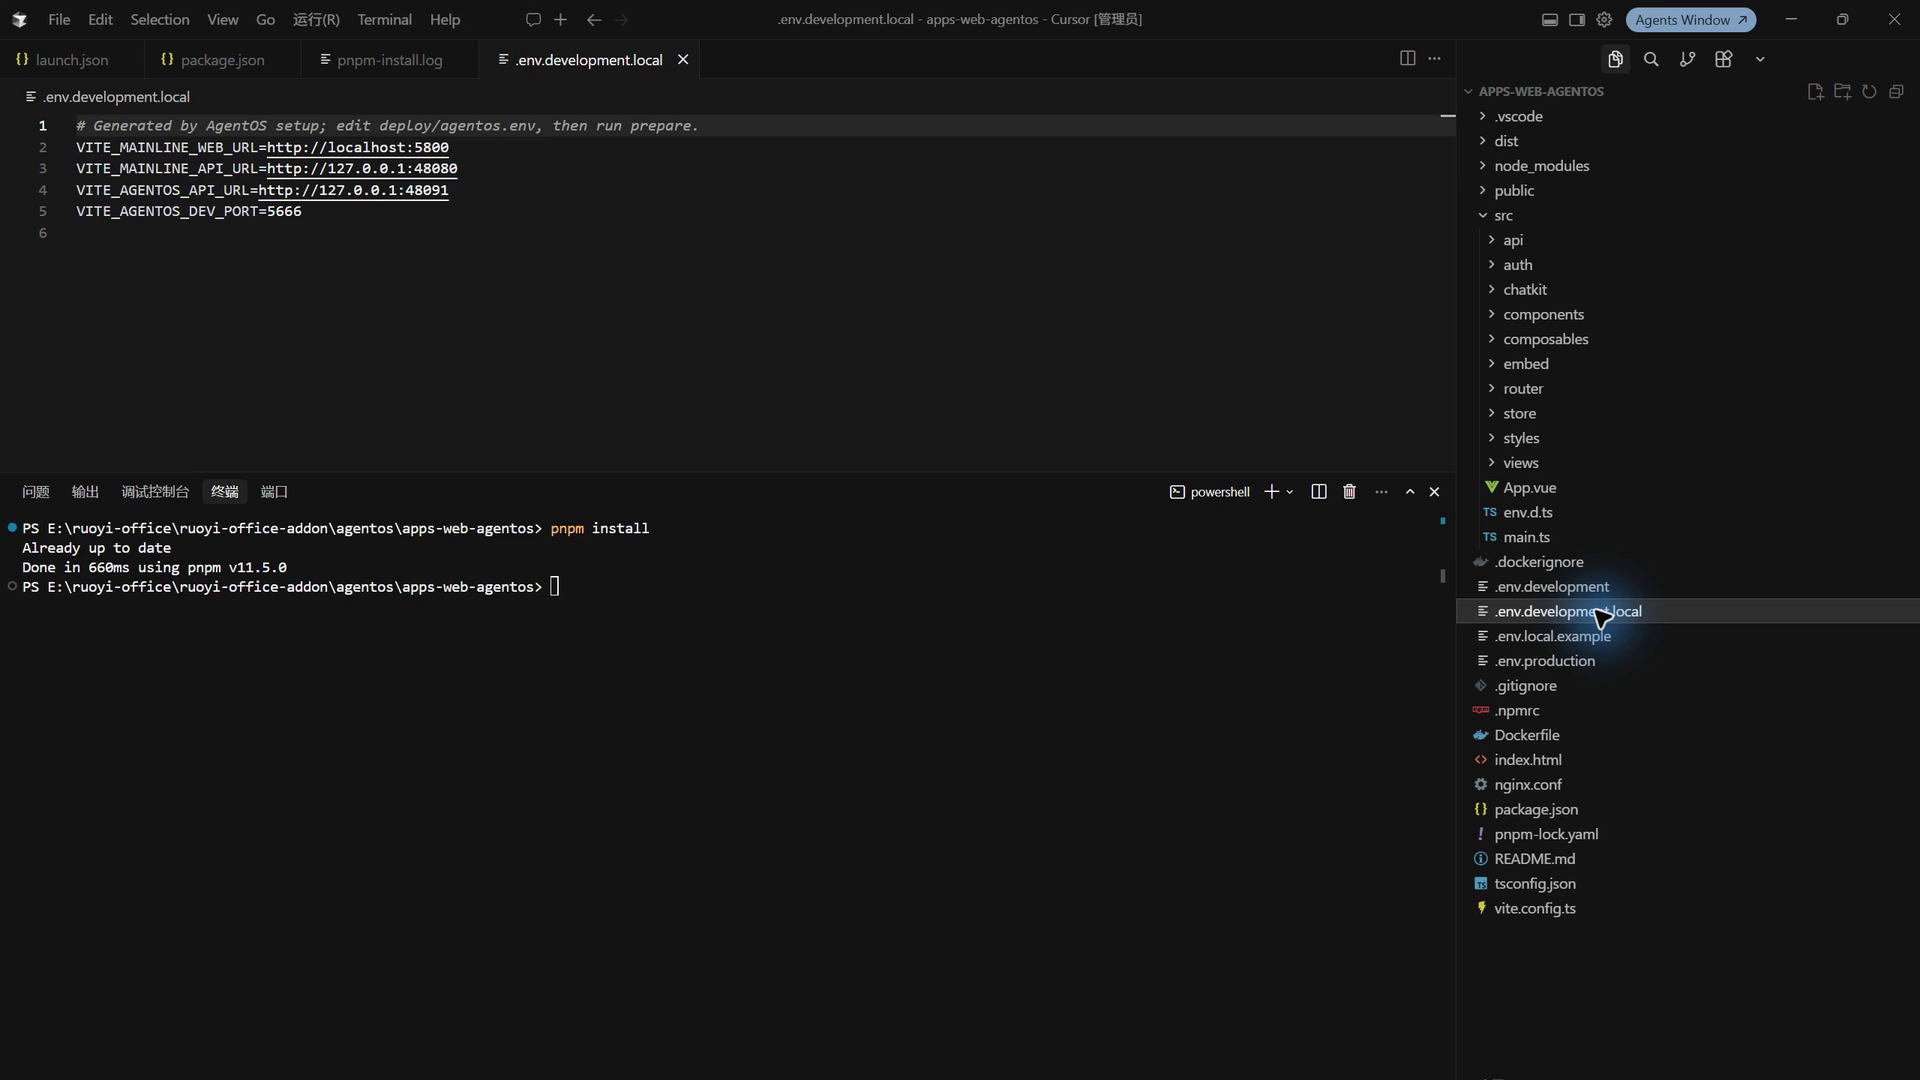The image size is (1920, 1080).
Task: Open the new chat bubble icon
Action: (x=533, y=20)
